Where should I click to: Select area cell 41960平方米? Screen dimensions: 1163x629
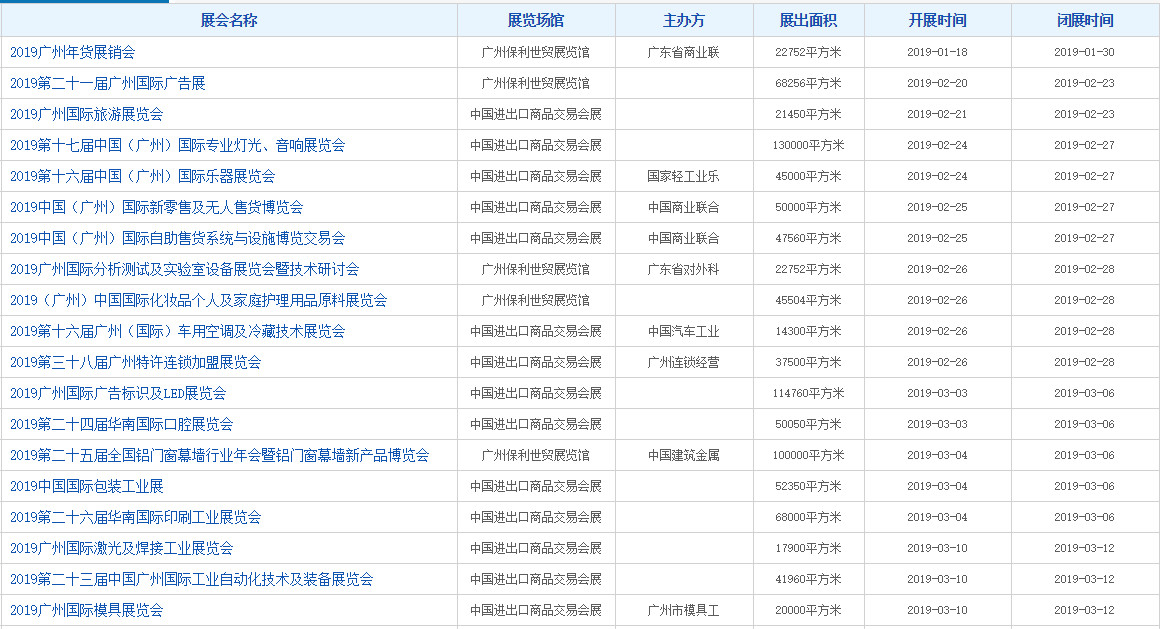(x=808, y=579)
